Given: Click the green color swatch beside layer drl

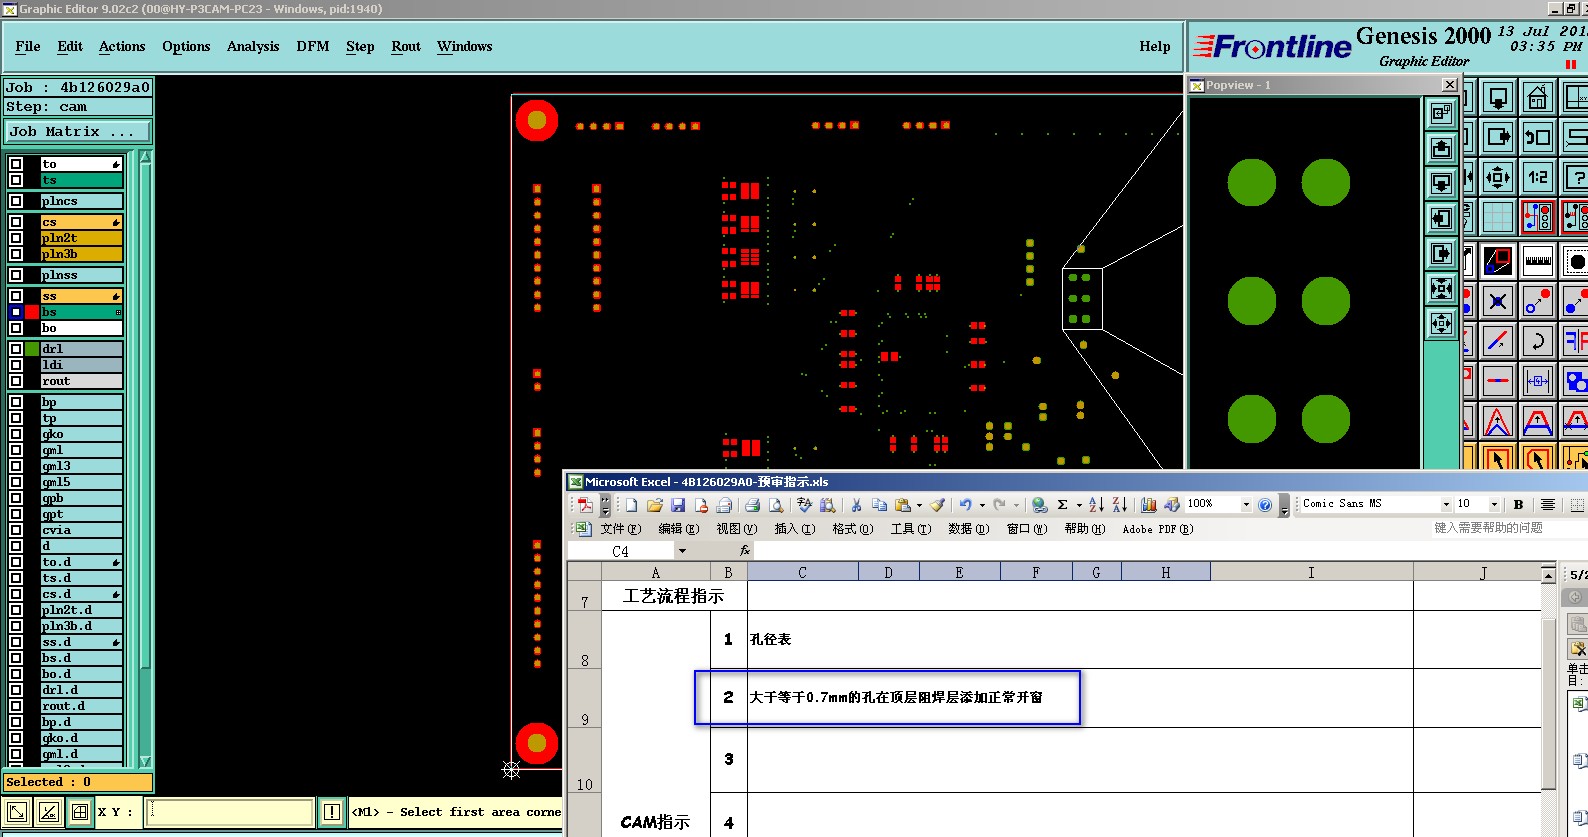Looking at the screenshot, I should [x=32, y=349].
